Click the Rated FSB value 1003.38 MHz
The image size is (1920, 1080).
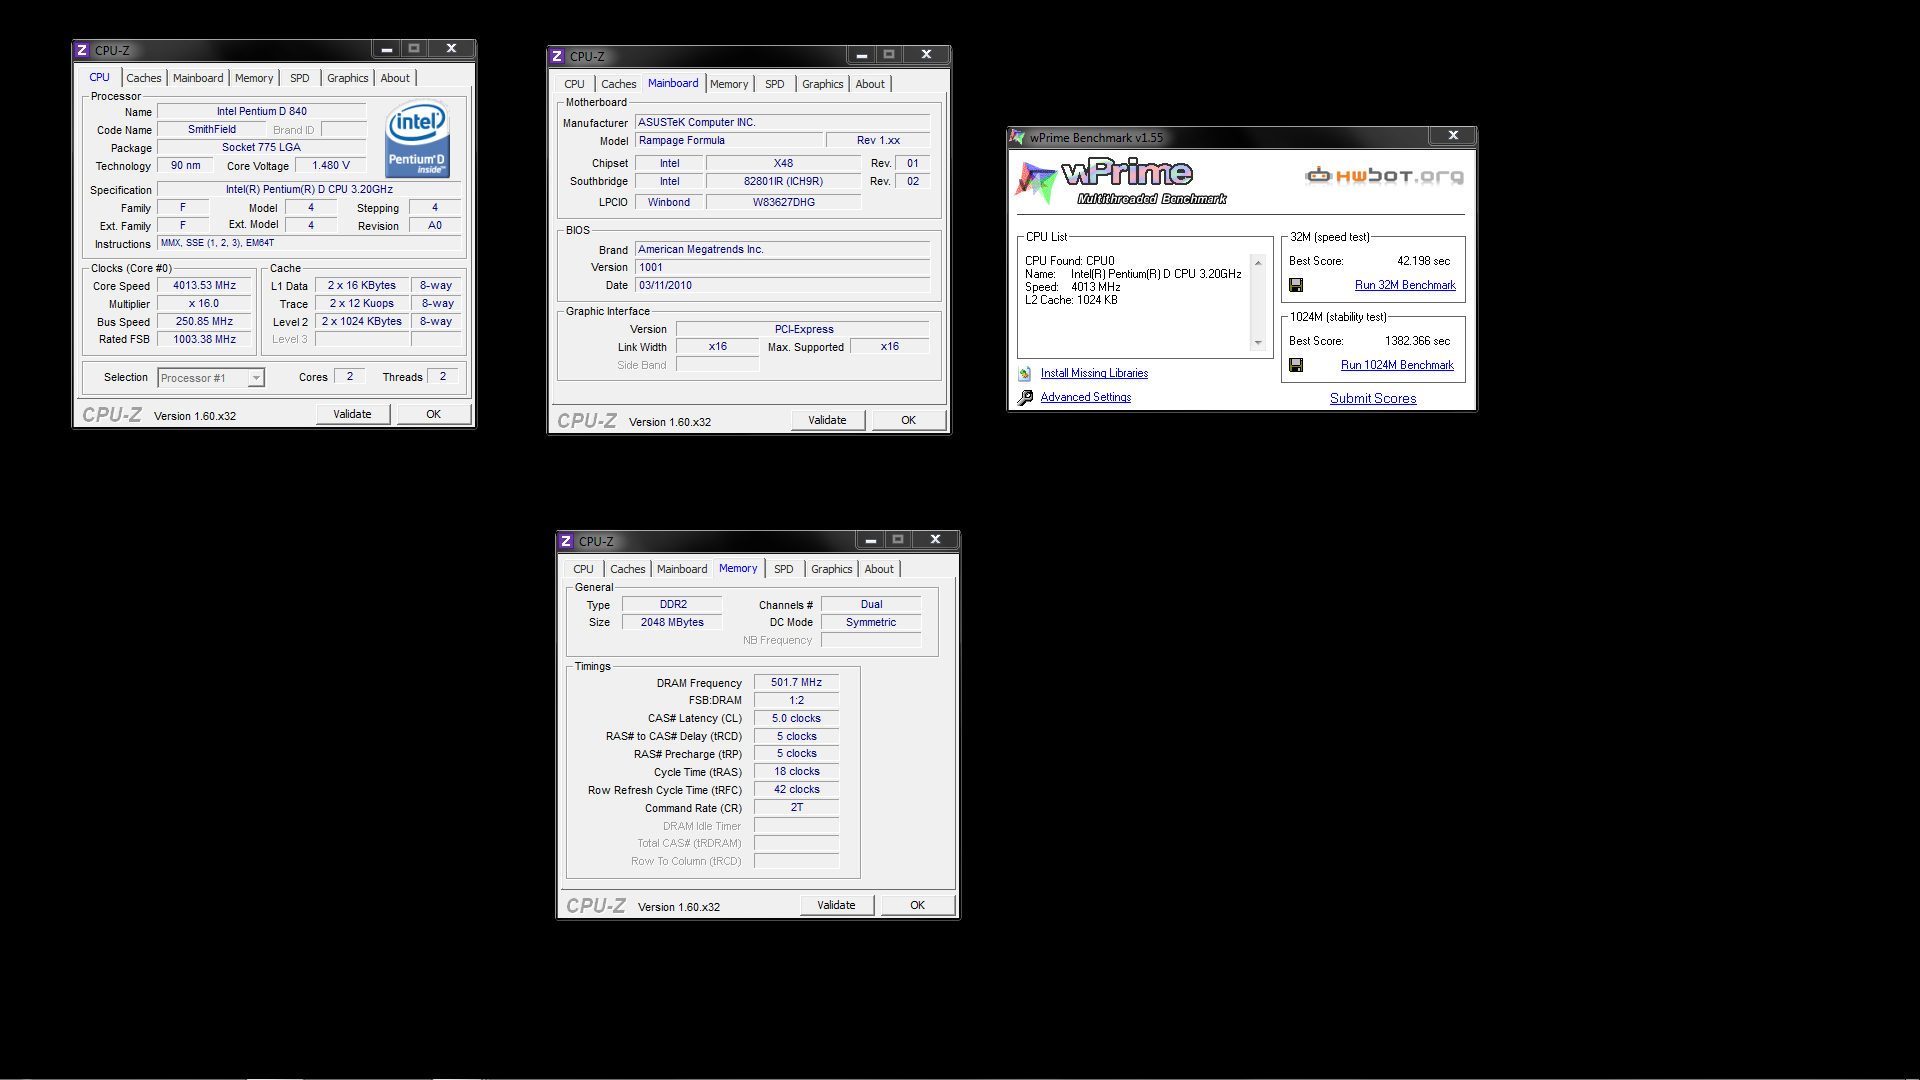point(205,340)
